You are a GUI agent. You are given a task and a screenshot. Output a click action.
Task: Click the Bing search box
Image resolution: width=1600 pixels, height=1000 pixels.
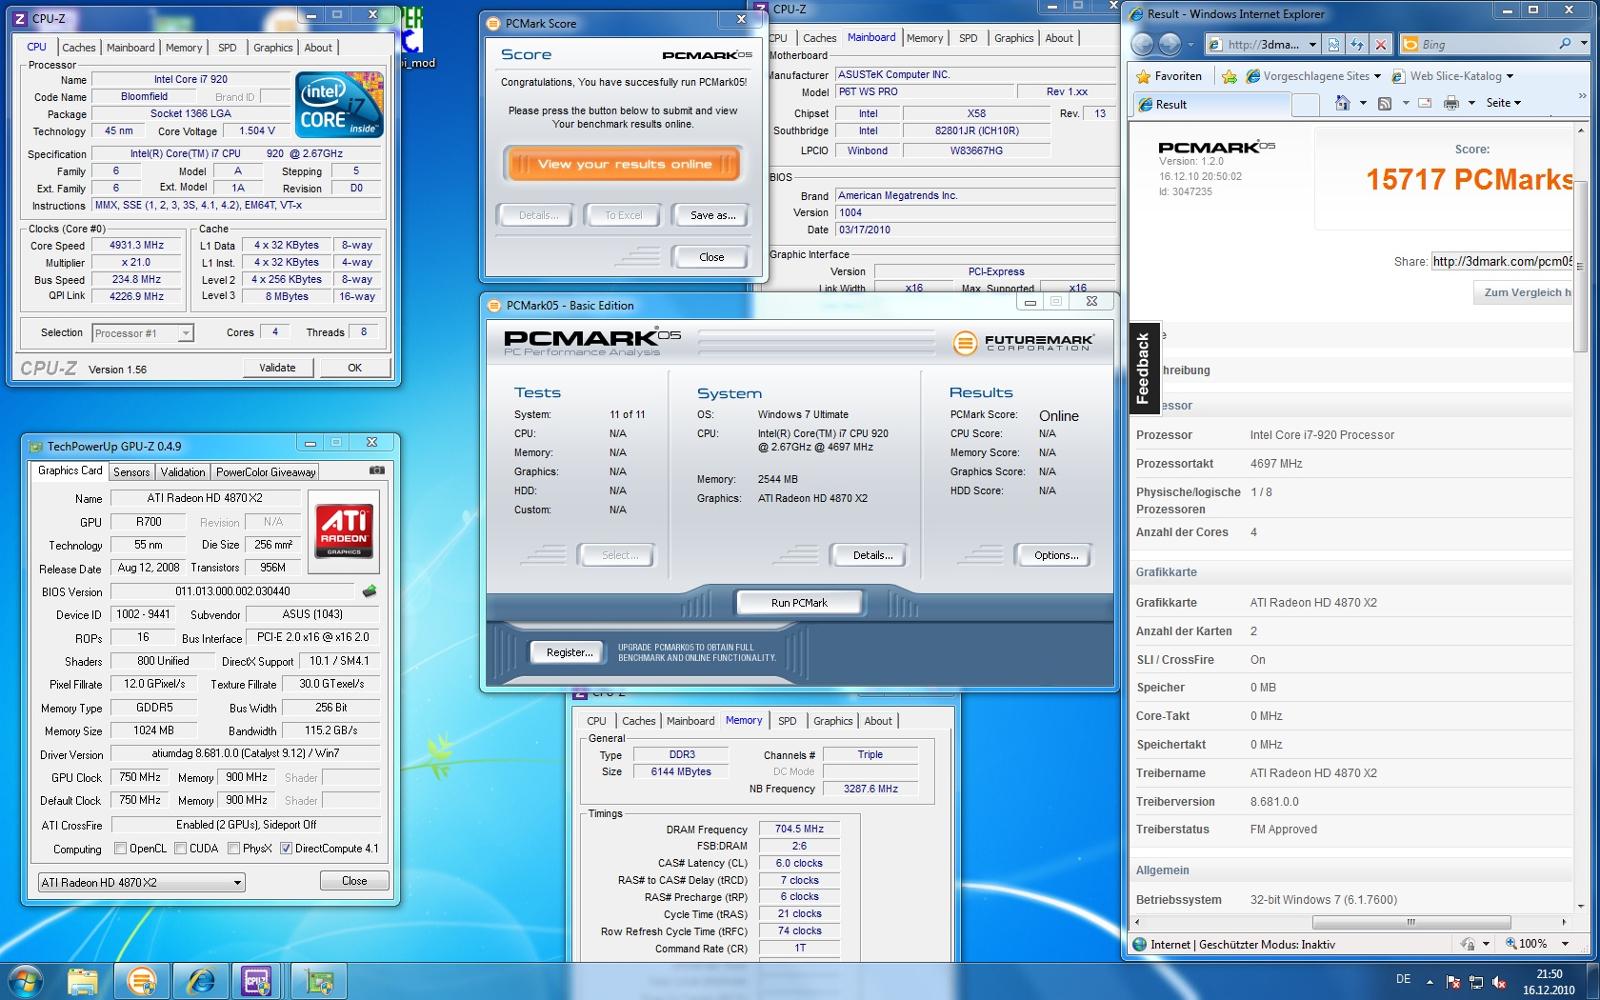[x=1478, y=44]
